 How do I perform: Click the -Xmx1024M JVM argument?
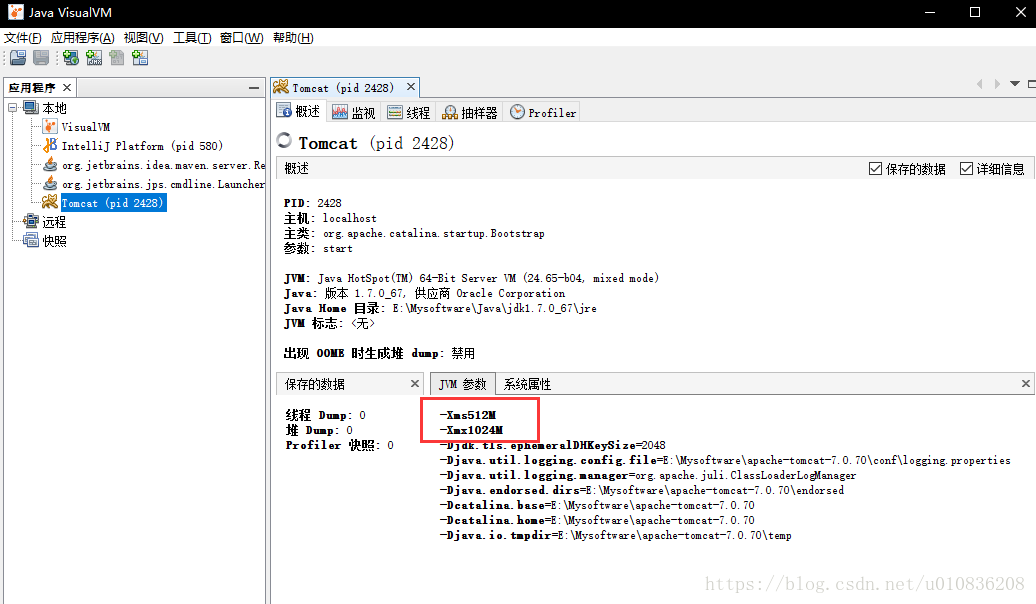pyautogui.click(x=471, y=430)
